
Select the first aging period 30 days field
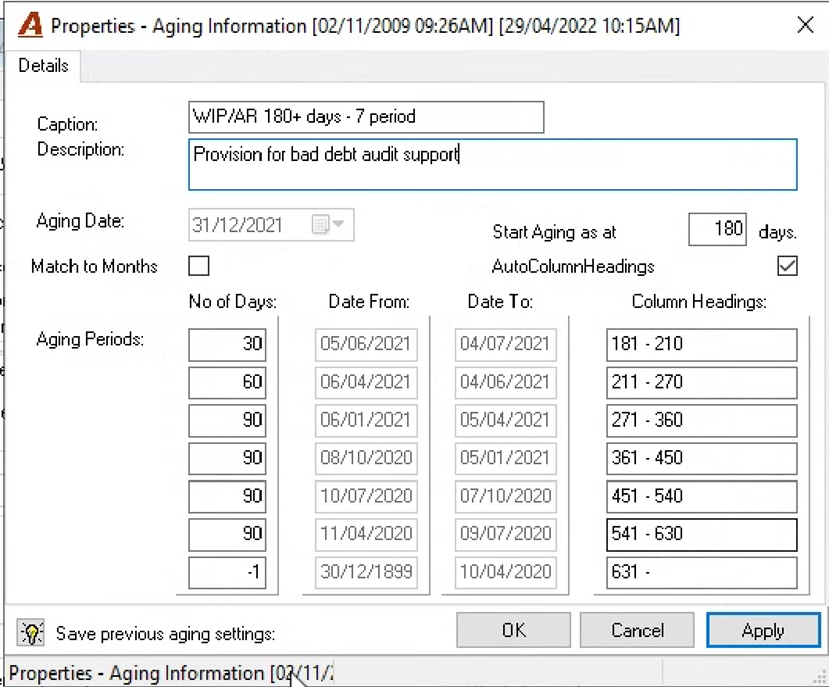(x=227, y=344)
